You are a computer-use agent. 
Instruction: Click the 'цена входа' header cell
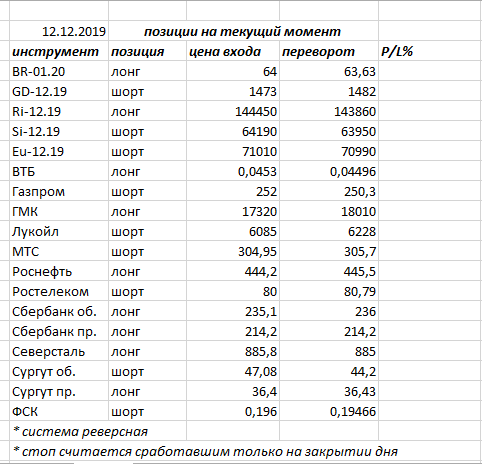pyautogui.click(x=233, y=51)
